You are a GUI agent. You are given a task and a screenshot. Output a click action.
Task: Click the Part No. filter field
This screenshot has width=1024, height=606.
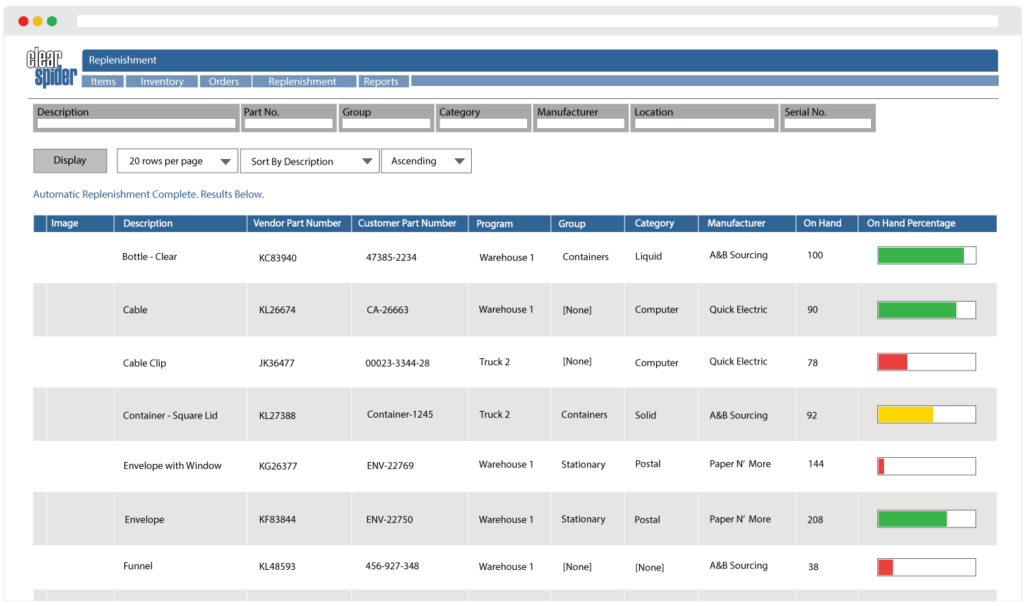(x=288, y=123)
